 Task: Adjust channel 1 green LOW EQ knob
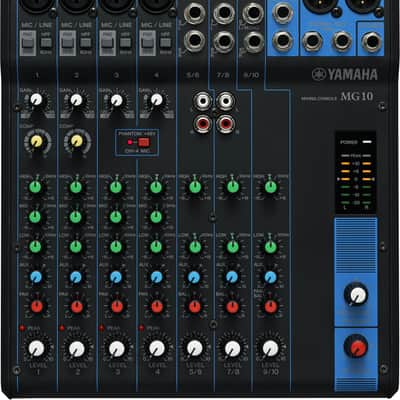[x=35, y=247]
